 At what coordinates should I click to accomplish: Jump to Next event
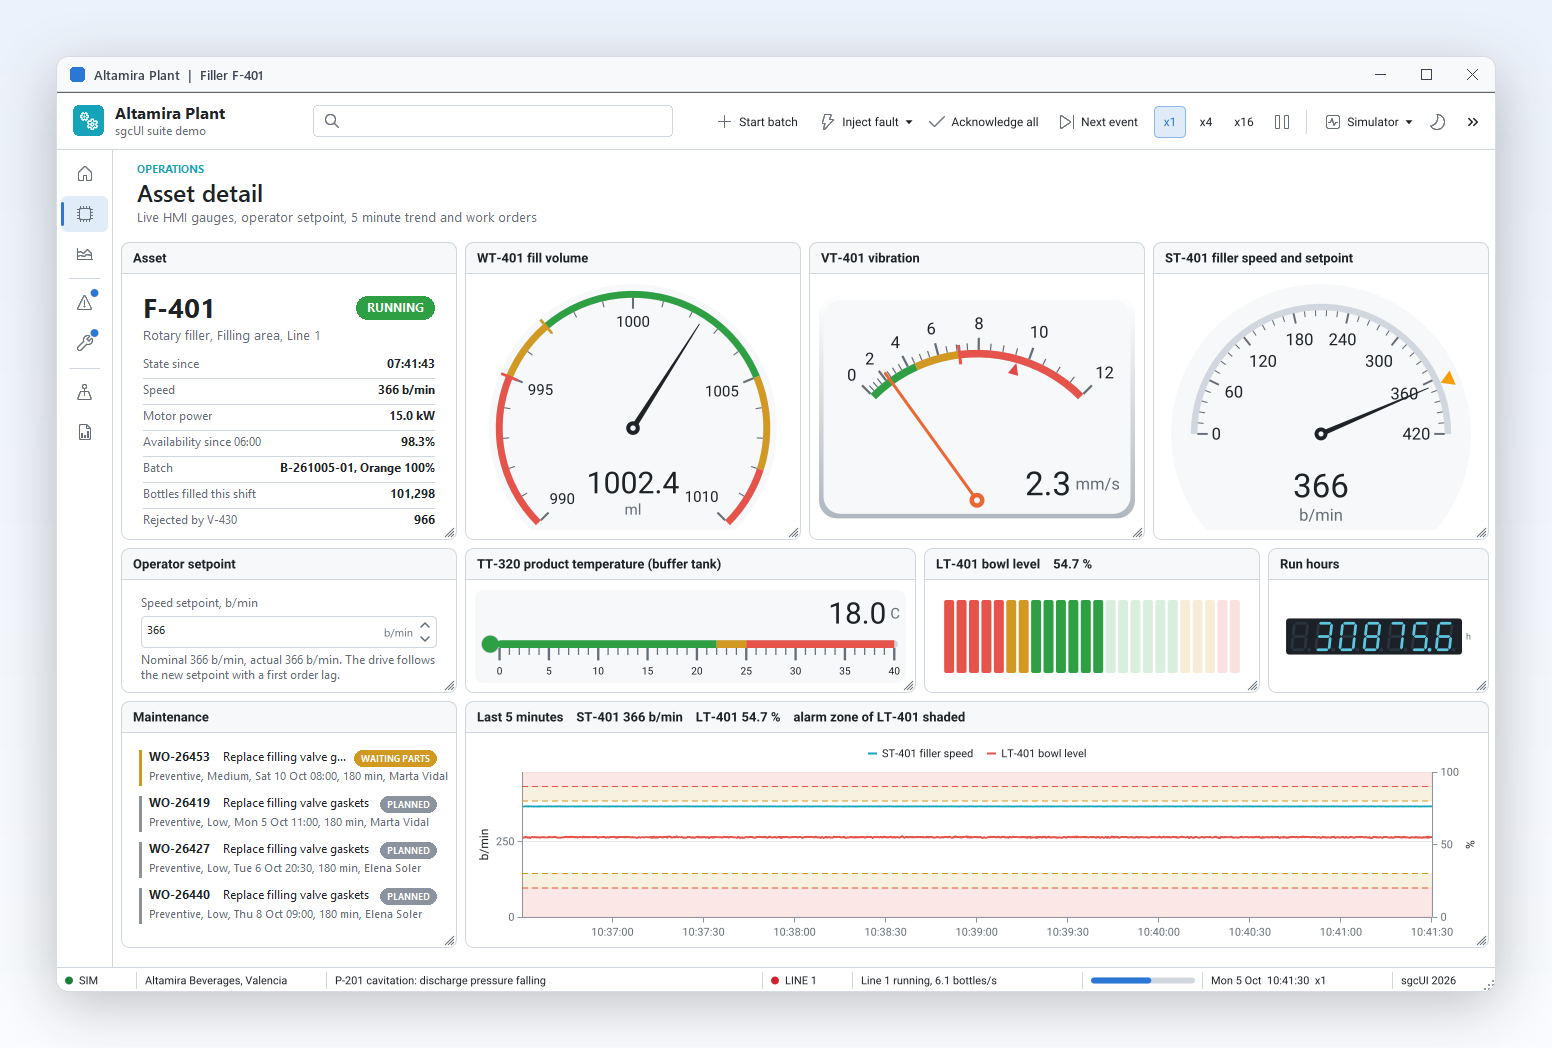(x=1099, y=122)
